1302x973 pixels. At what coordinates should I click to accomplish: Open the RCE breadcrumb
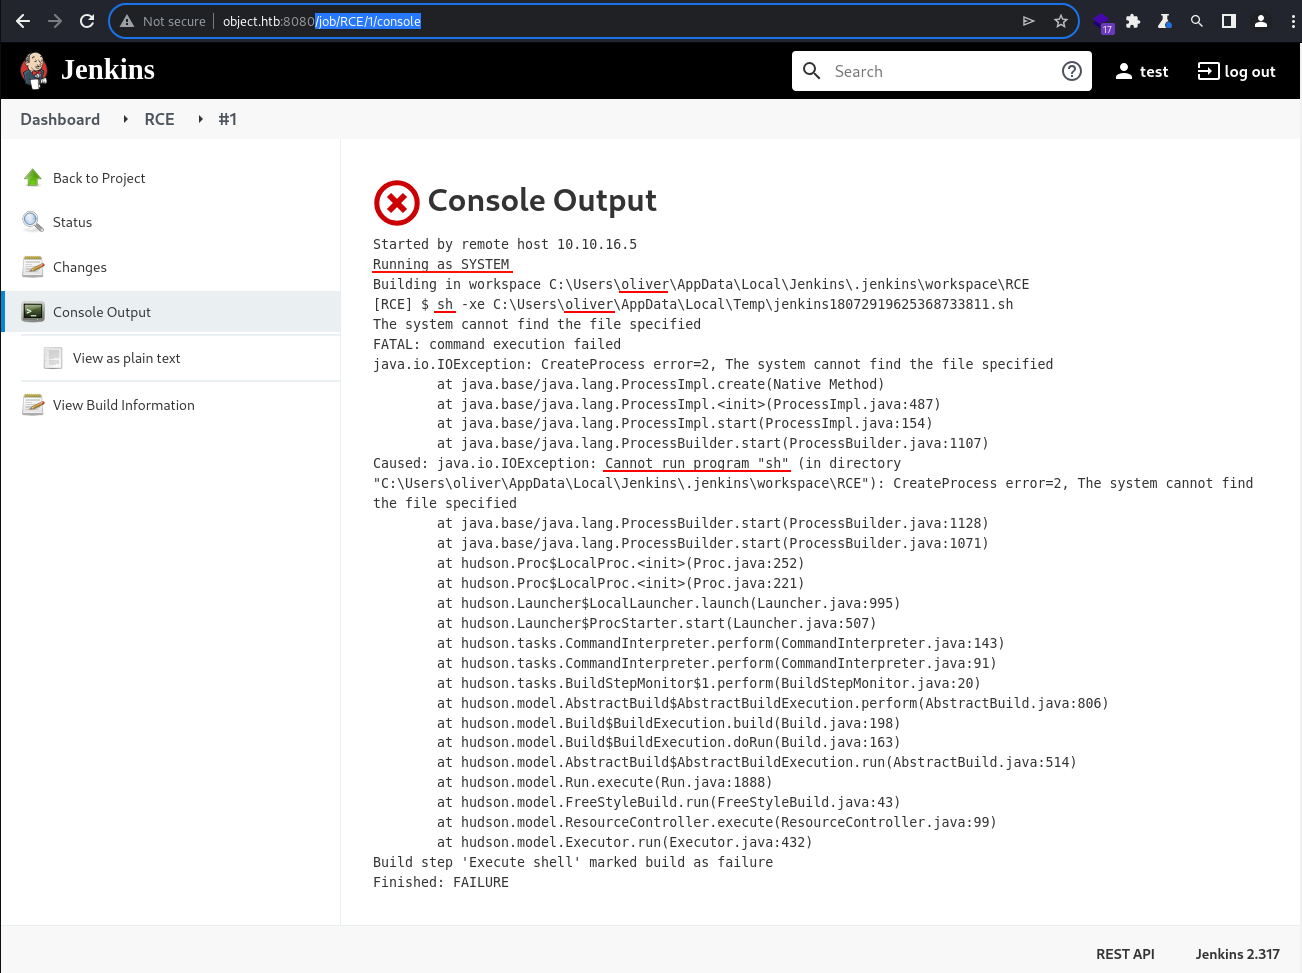[159, 119]
